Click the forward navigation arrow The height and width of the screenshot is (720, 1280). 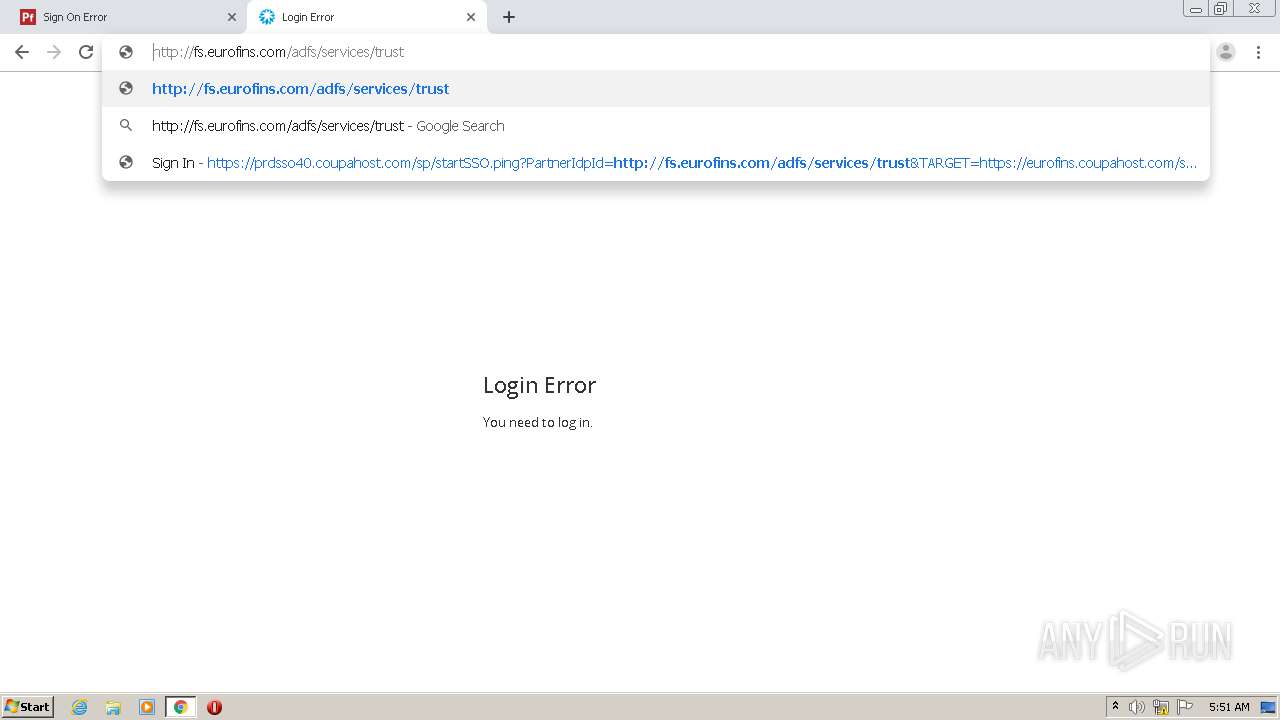point(54,52)
